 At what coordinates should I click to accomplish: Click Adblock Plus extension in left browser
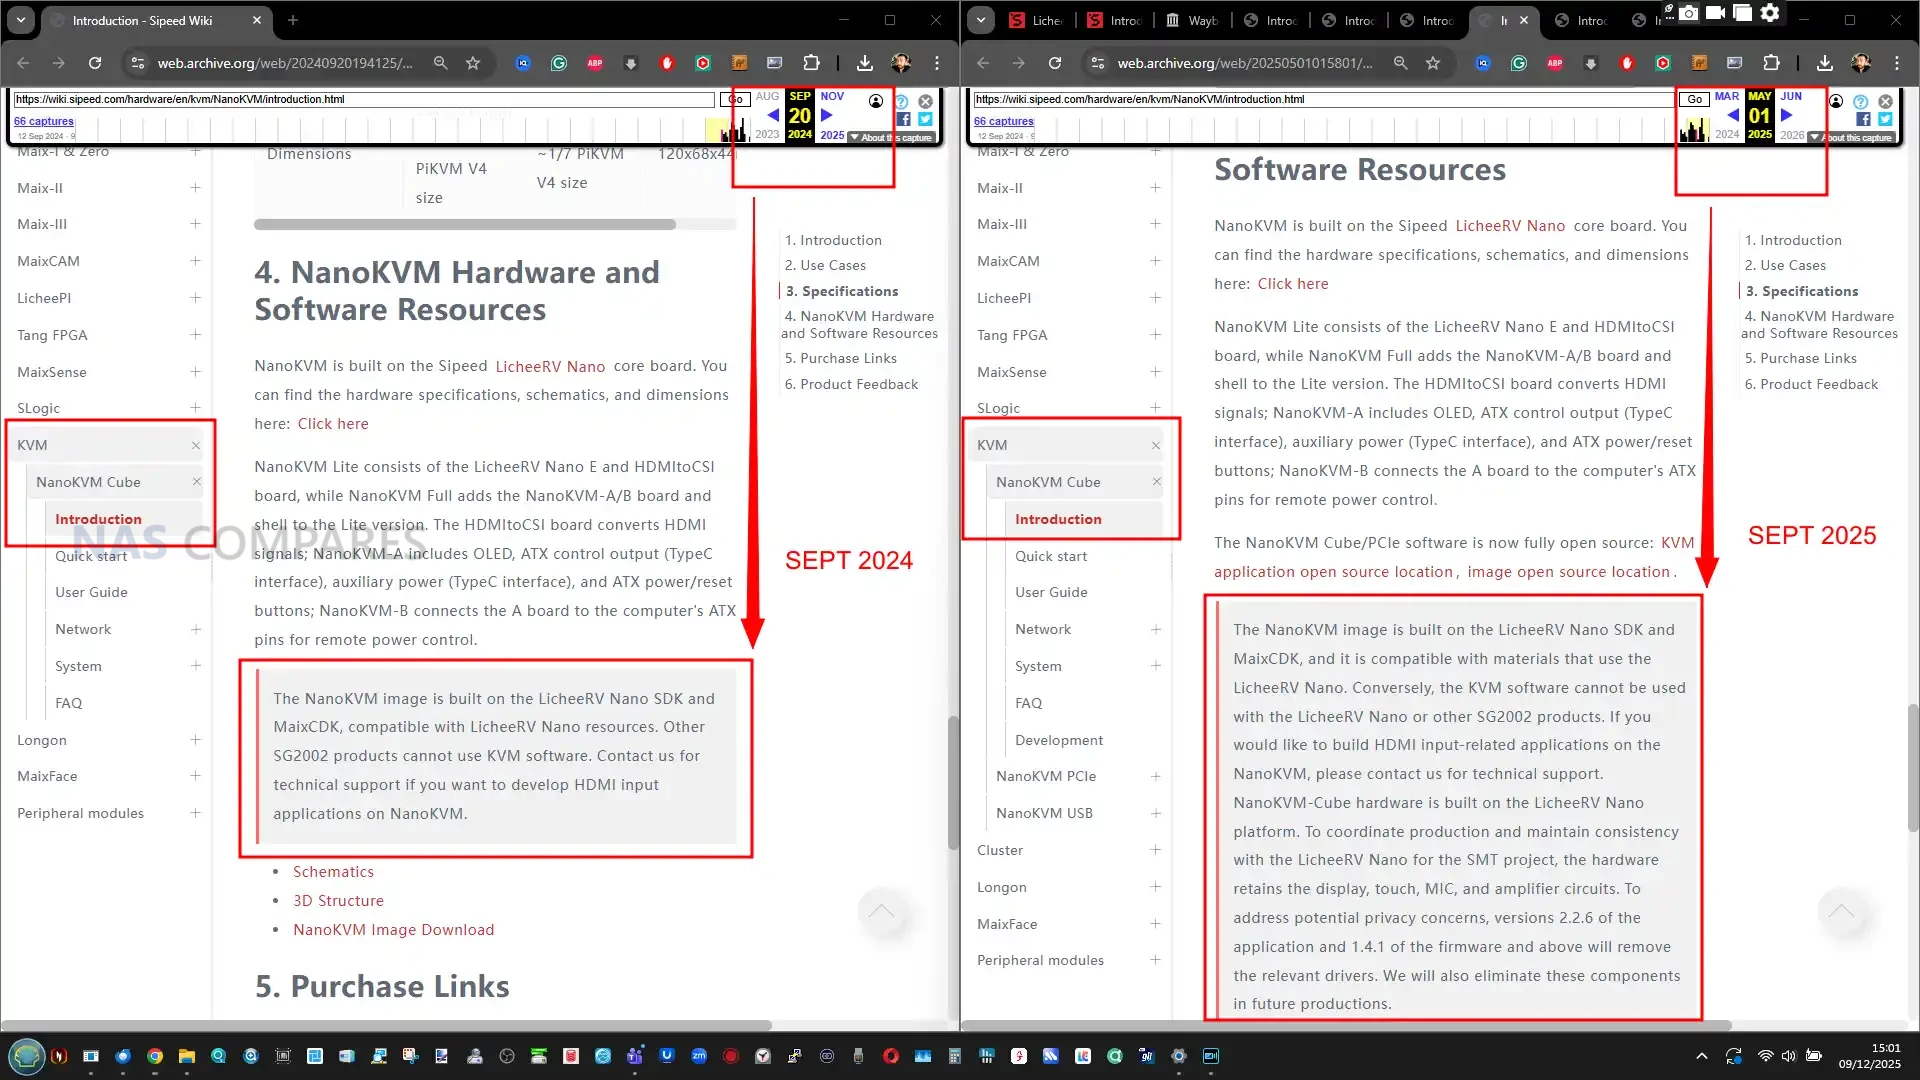click(x=595, y=63)
